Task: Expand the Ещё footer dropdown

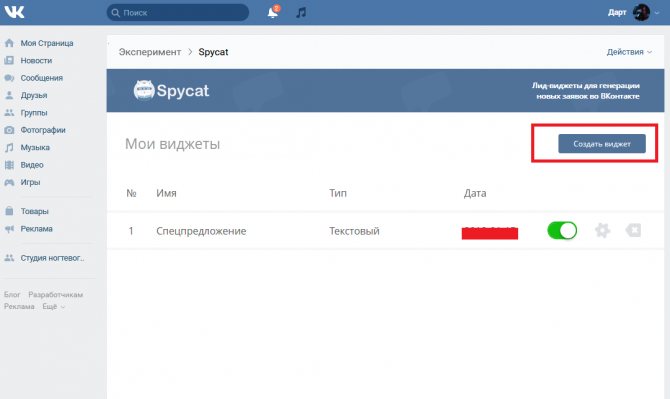Action: 53,306
